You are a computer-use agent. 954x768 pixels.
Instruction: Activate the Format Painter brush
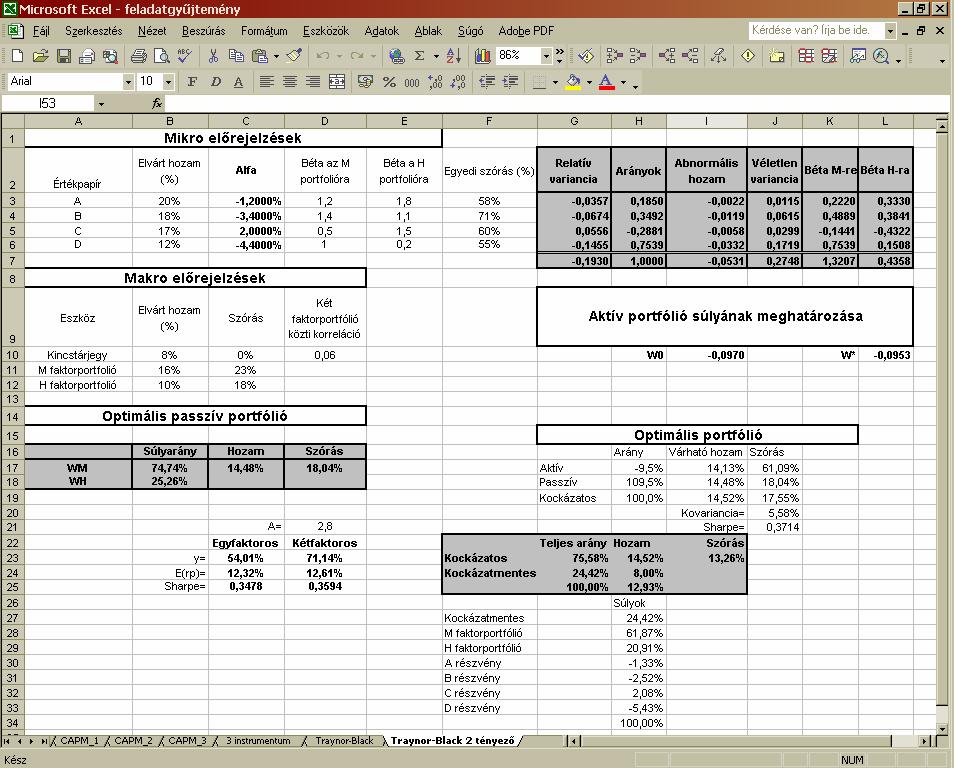pyautogui.click(x=294, y=57)
